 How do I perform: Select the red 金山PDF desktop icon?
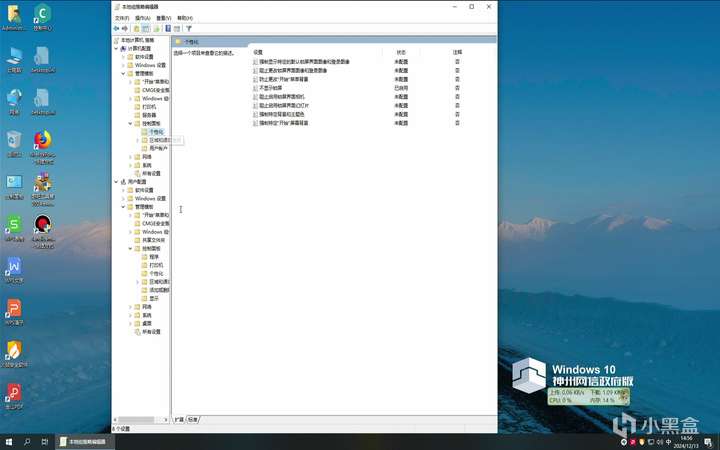point(14,396)
